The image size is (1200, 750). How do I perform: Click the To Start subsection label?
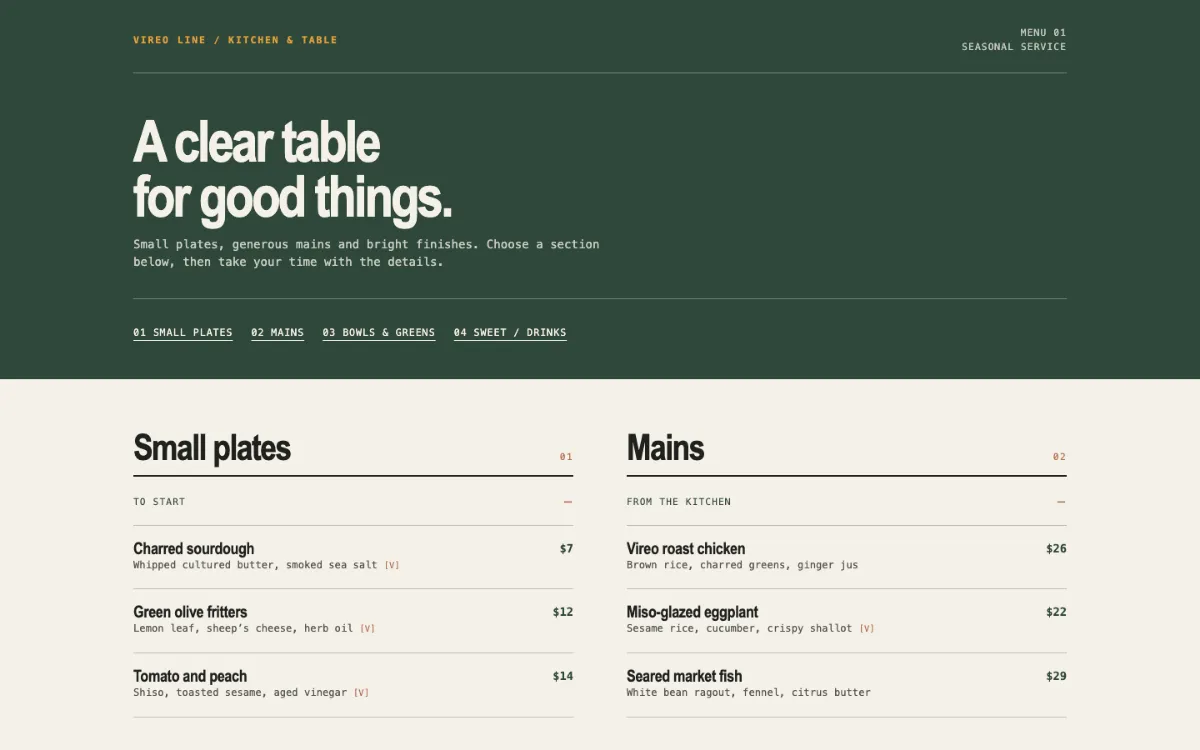click(159, 502)
